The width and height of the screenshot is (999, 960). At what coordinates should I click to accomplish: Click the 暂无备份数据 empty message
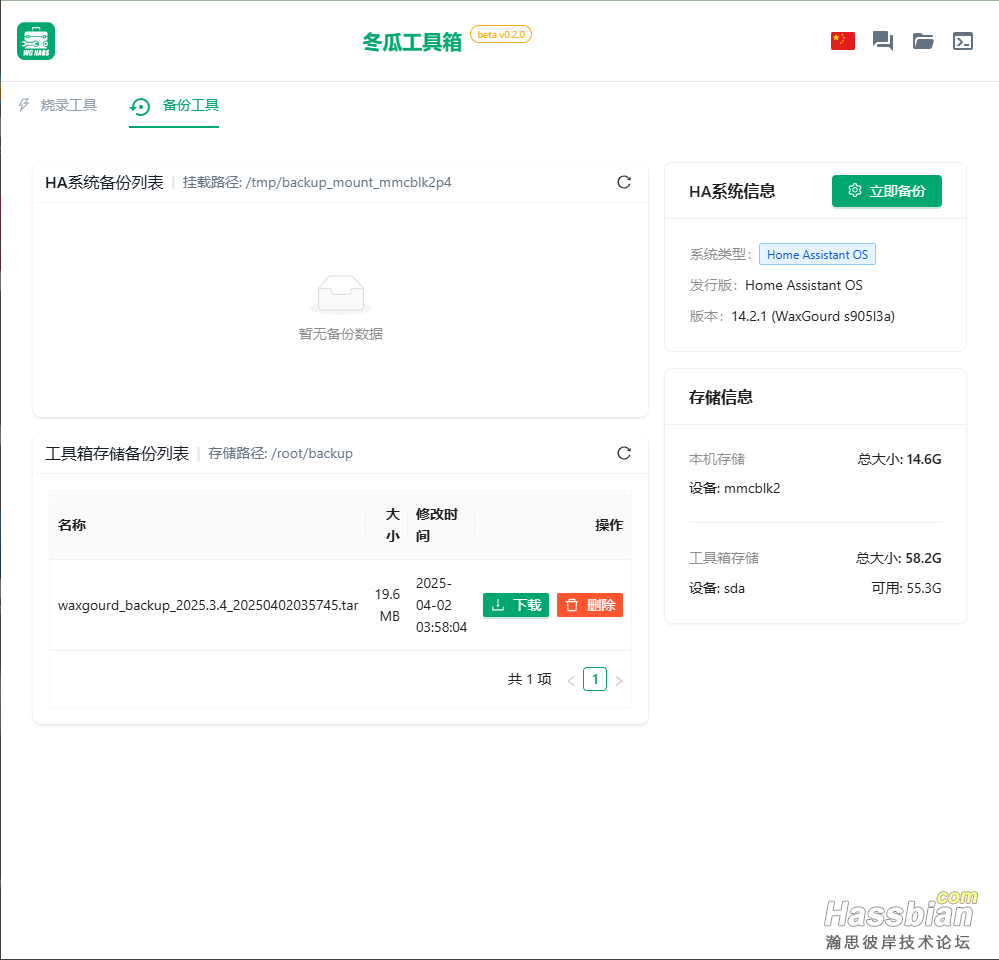tap(341, 334)
